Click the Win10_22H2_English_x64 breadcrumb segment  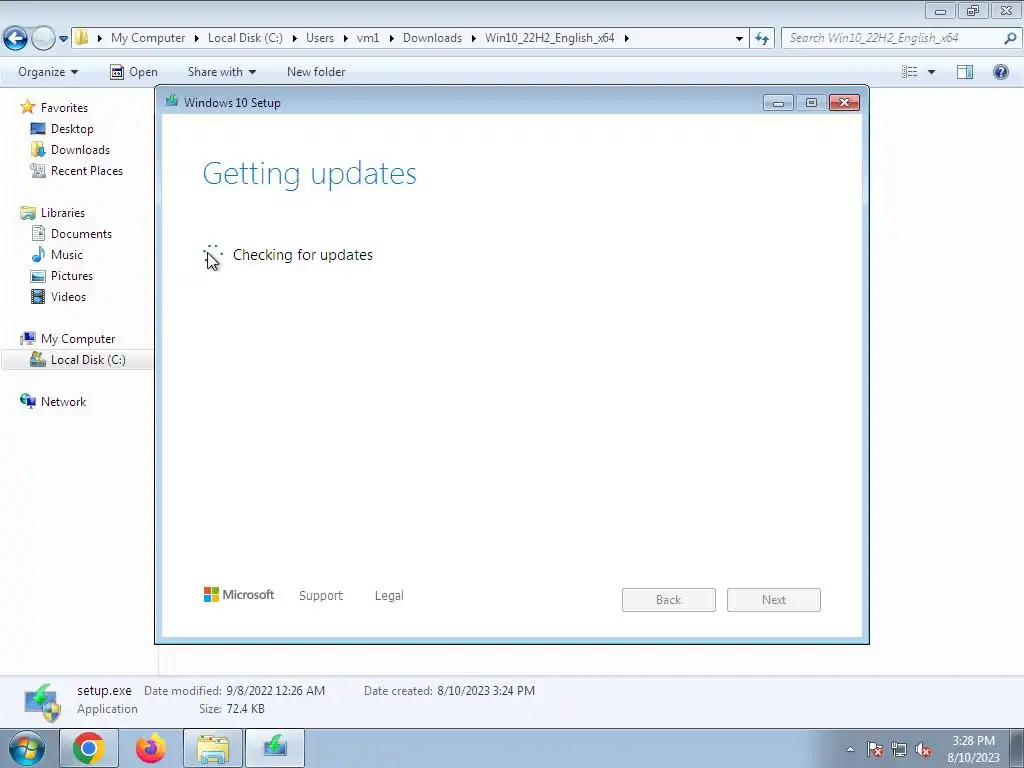coord(549,38)
